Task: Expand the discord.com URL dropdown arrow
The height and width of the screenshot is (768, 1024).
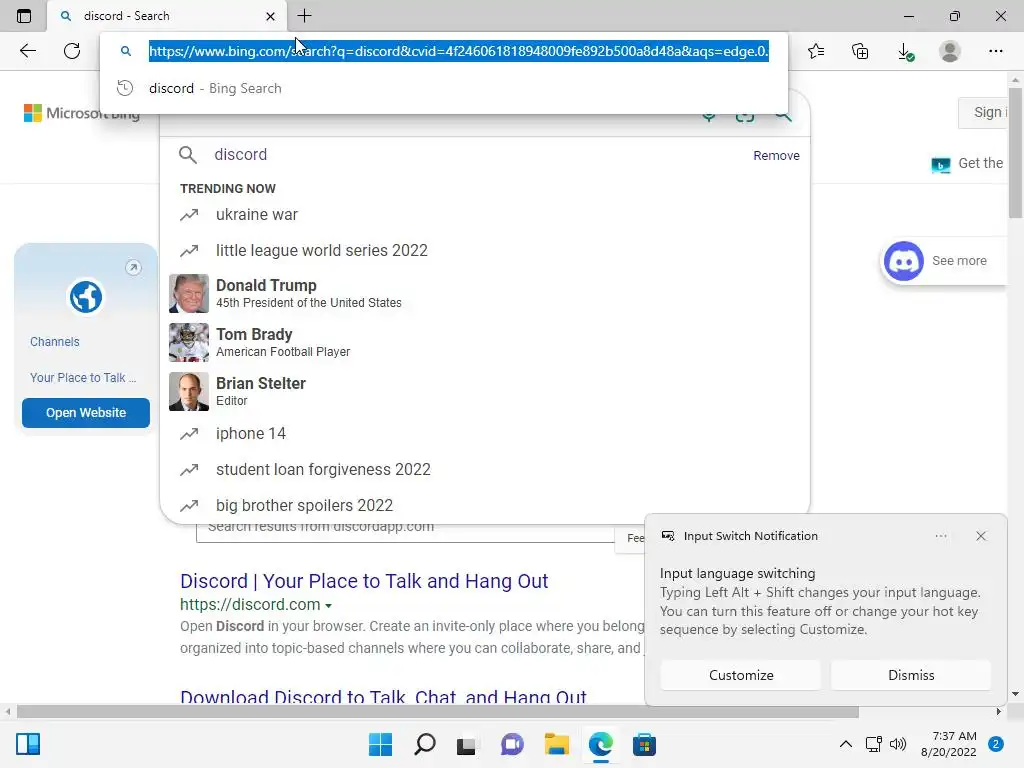Action: pyautogui.click(x=328, y=605)
